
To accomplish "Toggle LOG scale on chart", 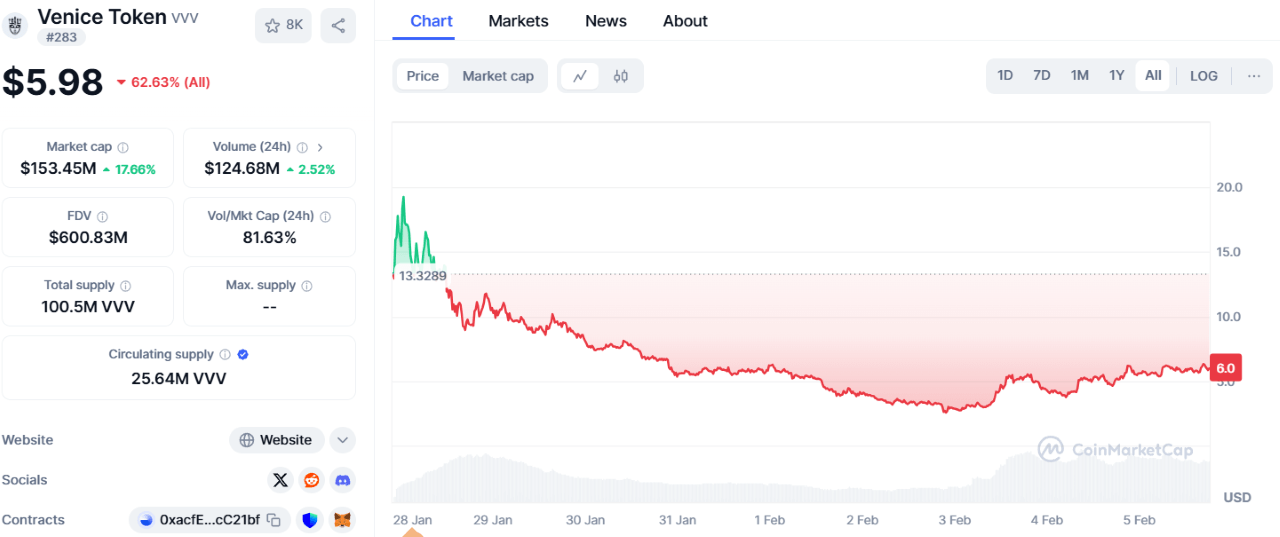I will tap(1204, 76).
